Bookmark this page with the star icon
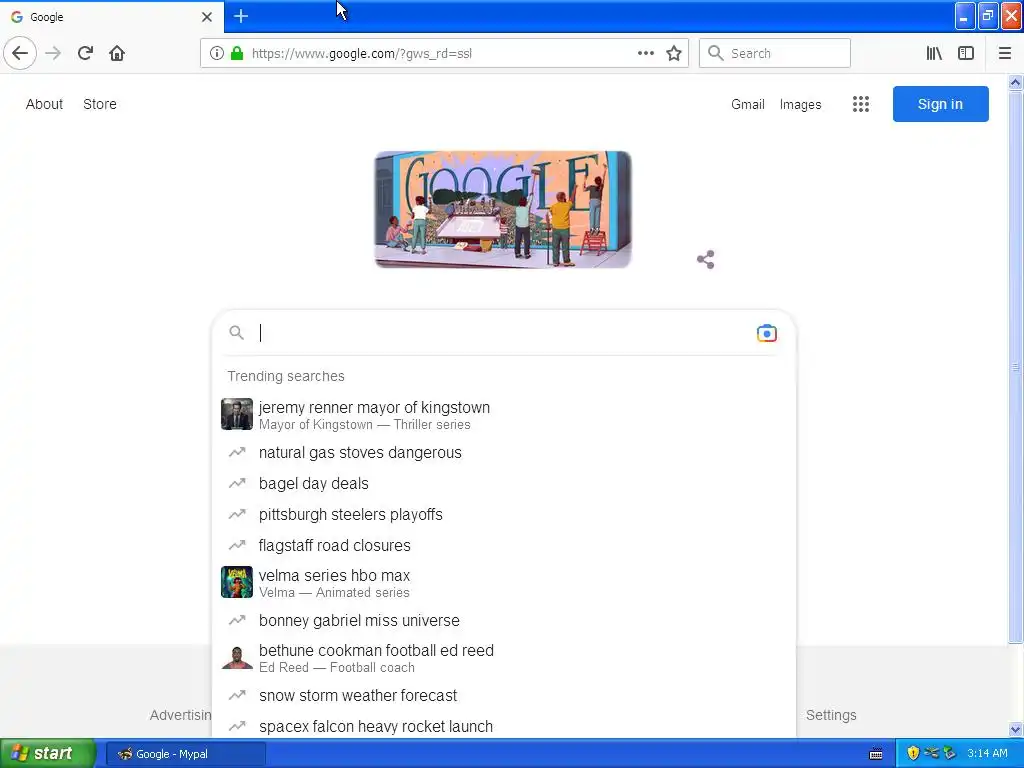Screen dimensions: 1024x768 pyautogui.click(x=674, y=53)
